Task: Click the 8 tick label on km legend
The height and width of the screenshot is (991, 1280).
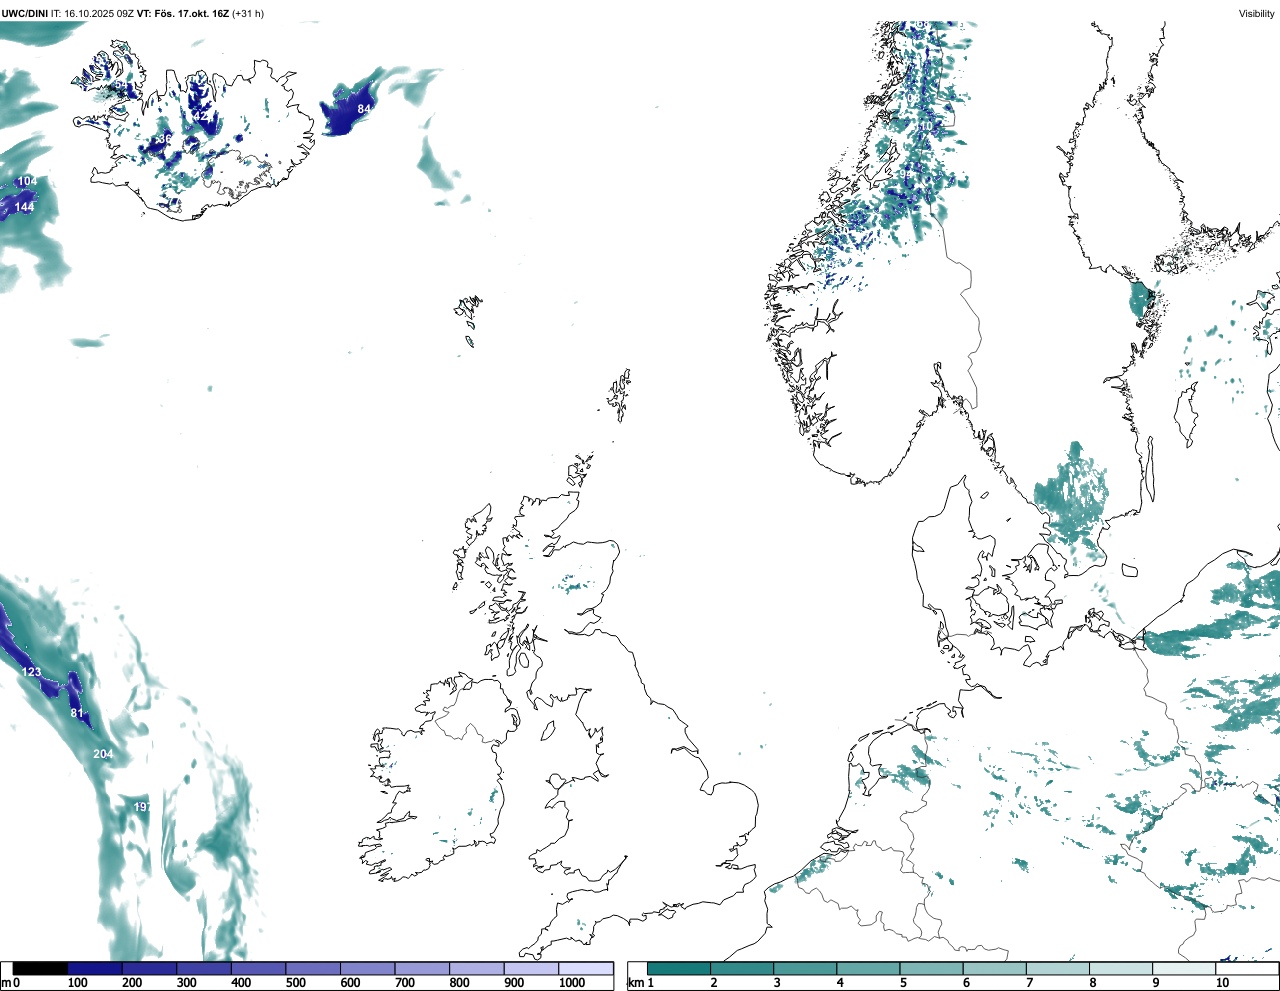Action: pyautogui.click(x=1092, y=983)
